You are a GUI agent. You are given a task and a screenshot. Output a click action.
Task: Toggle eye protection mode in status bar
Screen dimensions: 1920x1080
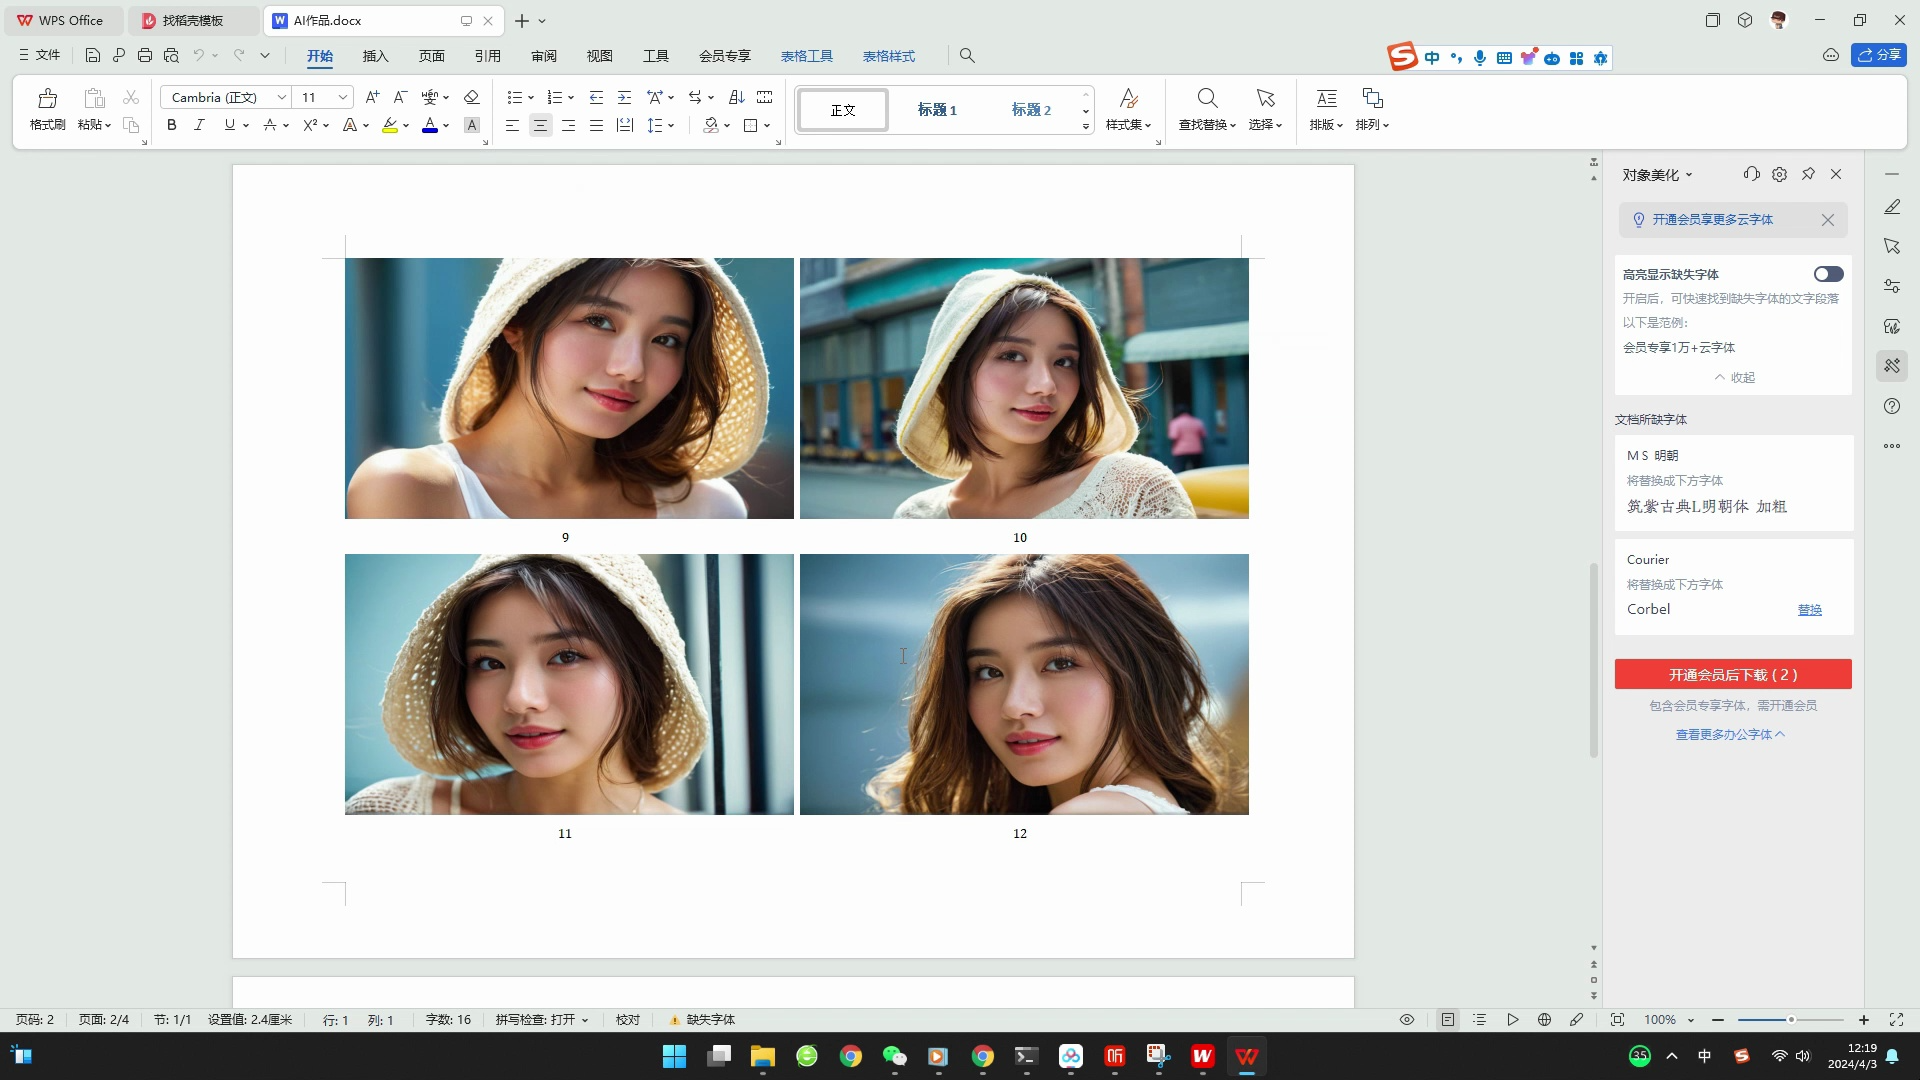point(1406,1020)
